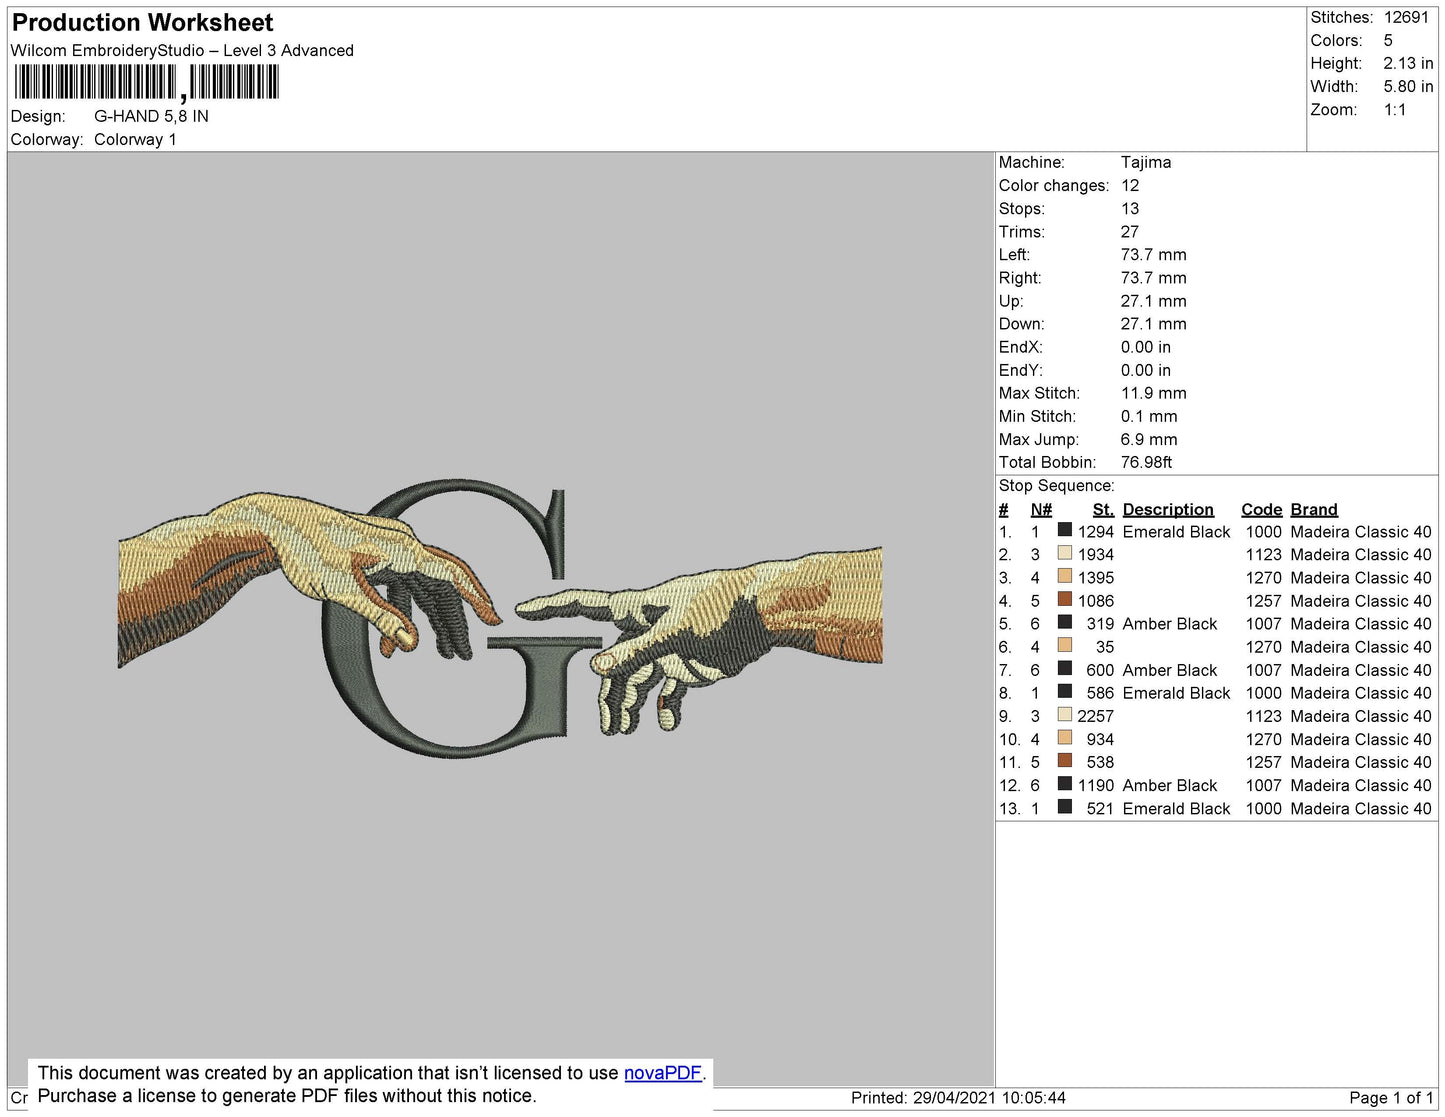Select the cream swatch in stop row 2
Screen dimensions: 1445x1117
(x=1065, y=553)
